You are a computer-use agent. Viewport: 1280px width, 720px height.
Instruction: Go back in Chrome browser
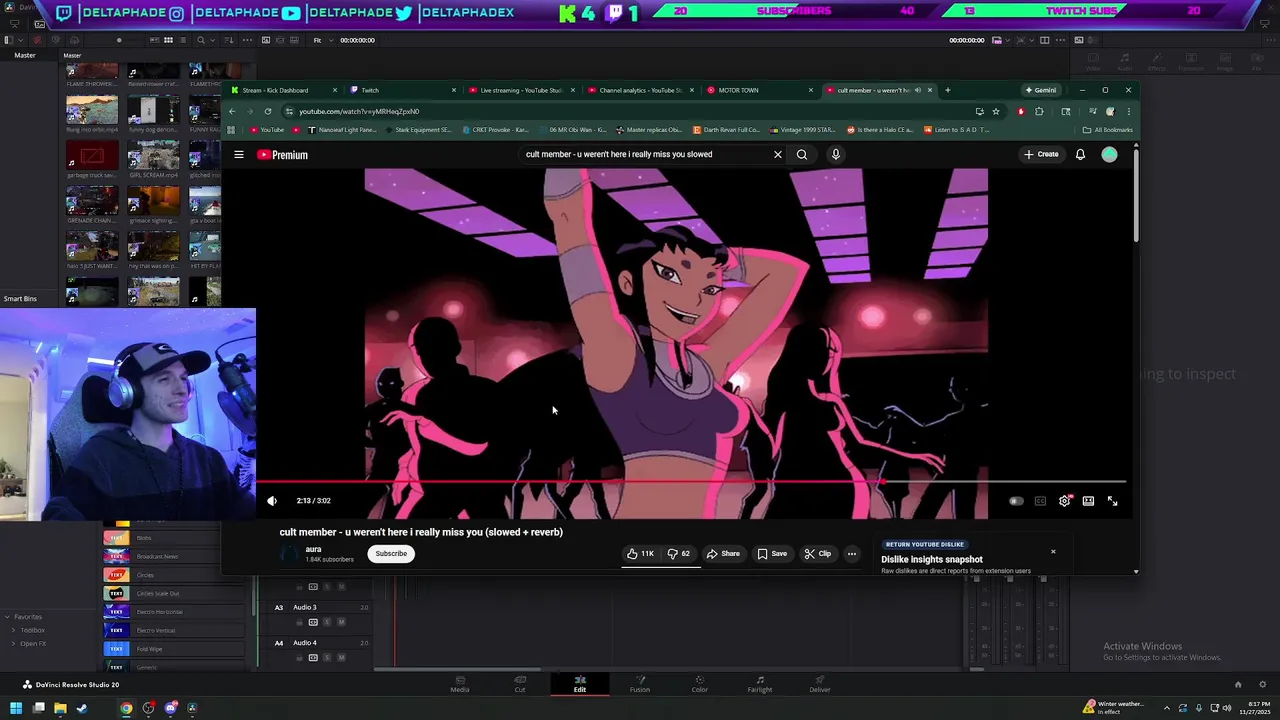pyautogui.click(x=232, y=111)
